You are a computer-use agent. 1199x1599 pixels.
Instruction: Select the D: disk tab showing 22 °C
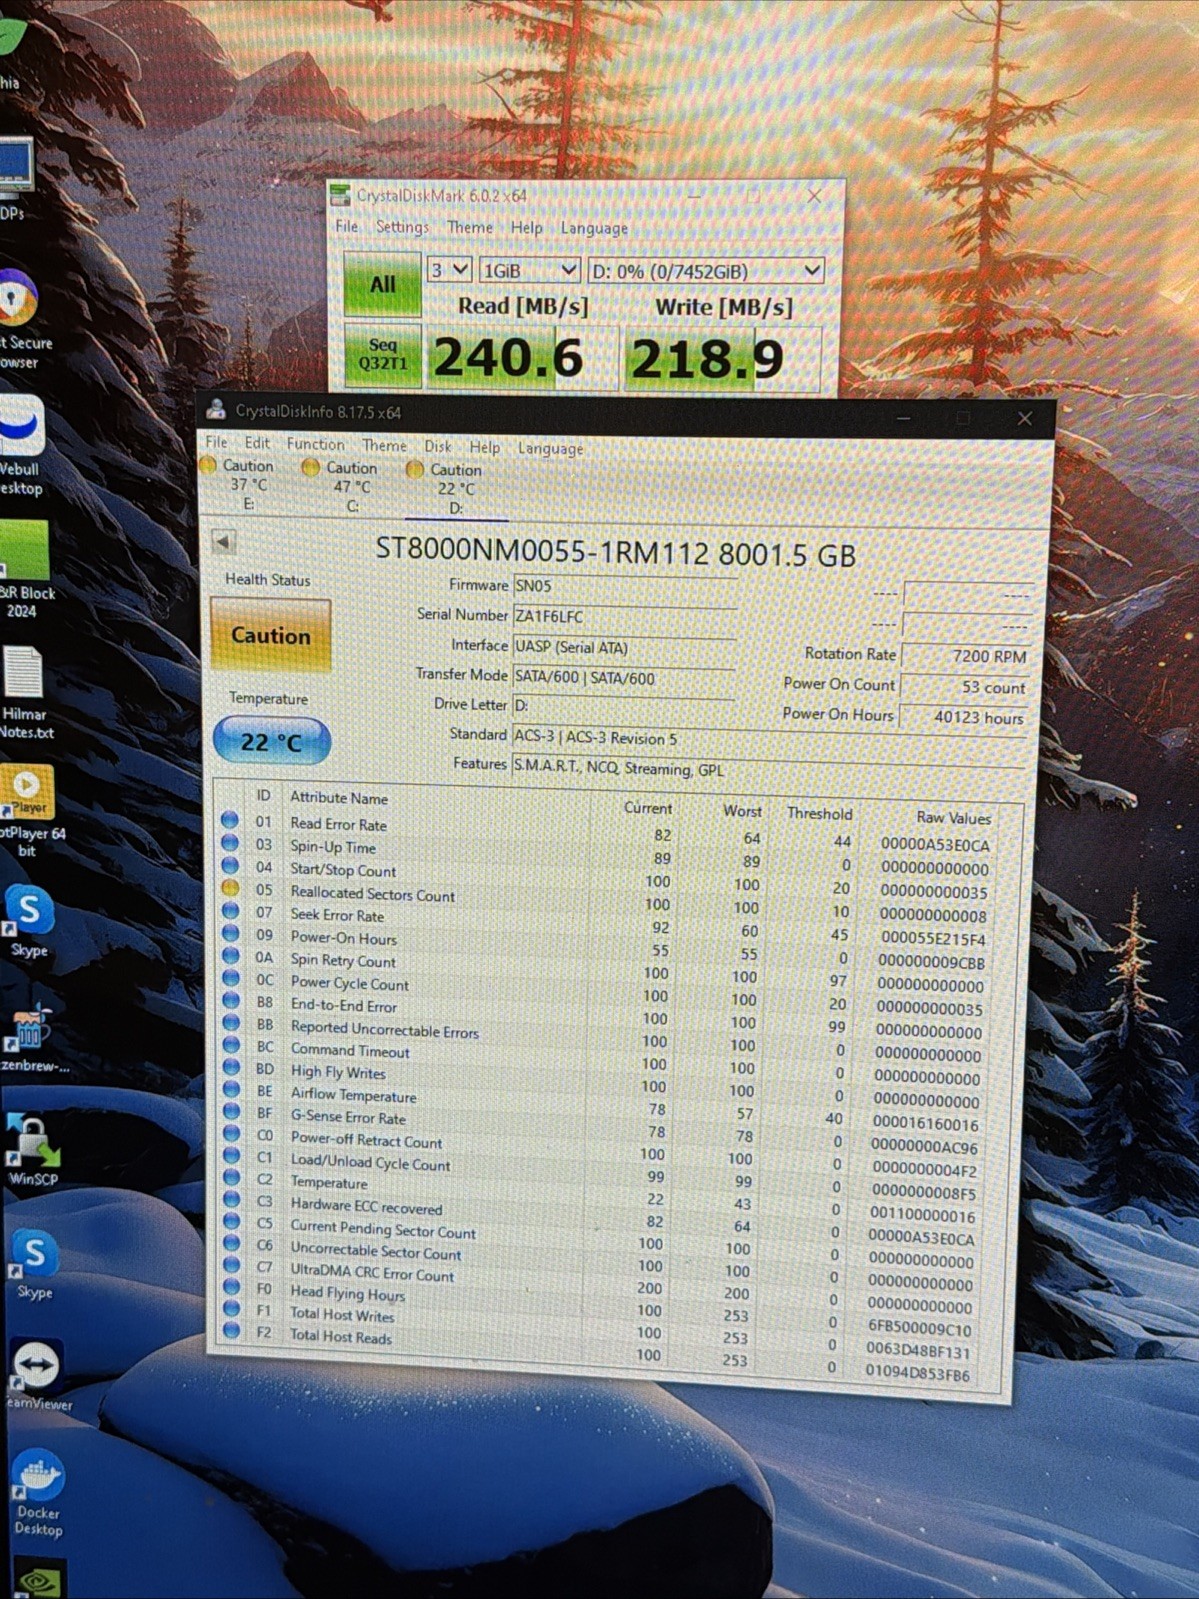coord(455,488)
